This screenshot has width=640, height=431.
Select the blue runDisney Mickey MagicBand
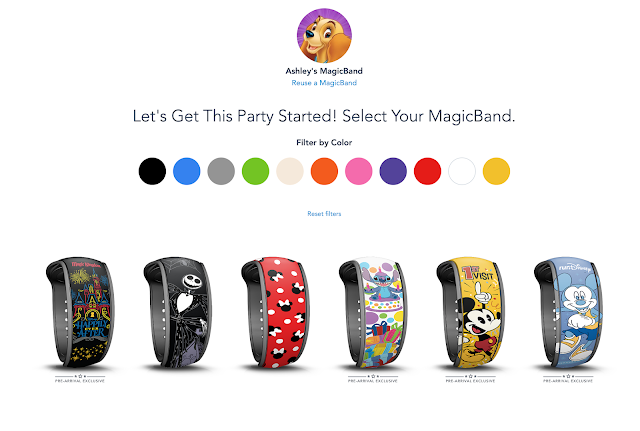coord(568,312)
